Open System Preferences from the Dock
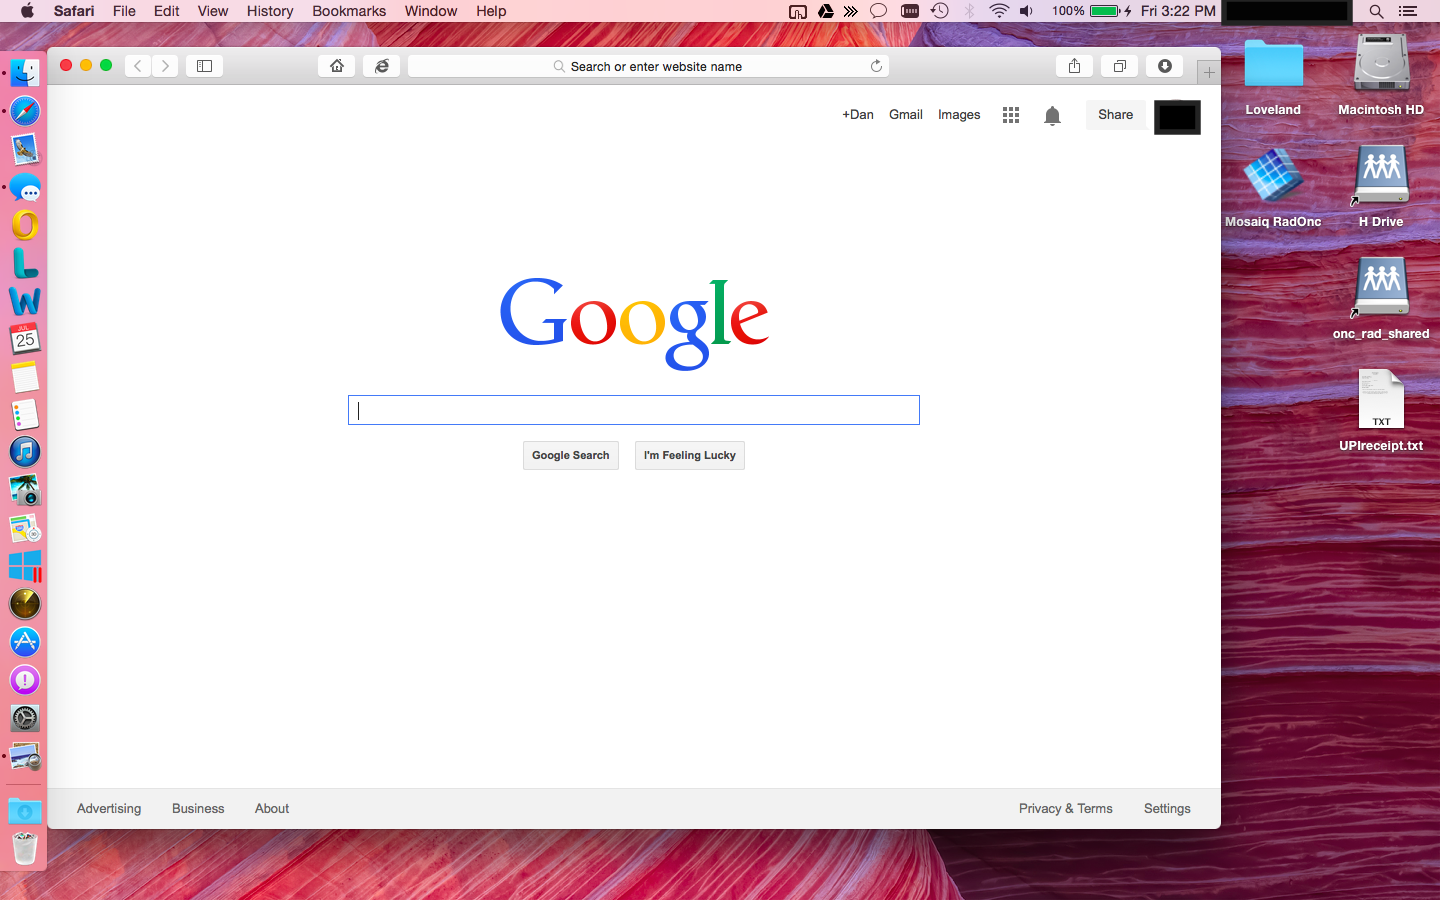Screen dimensions: 1440x900 [25, 718]
